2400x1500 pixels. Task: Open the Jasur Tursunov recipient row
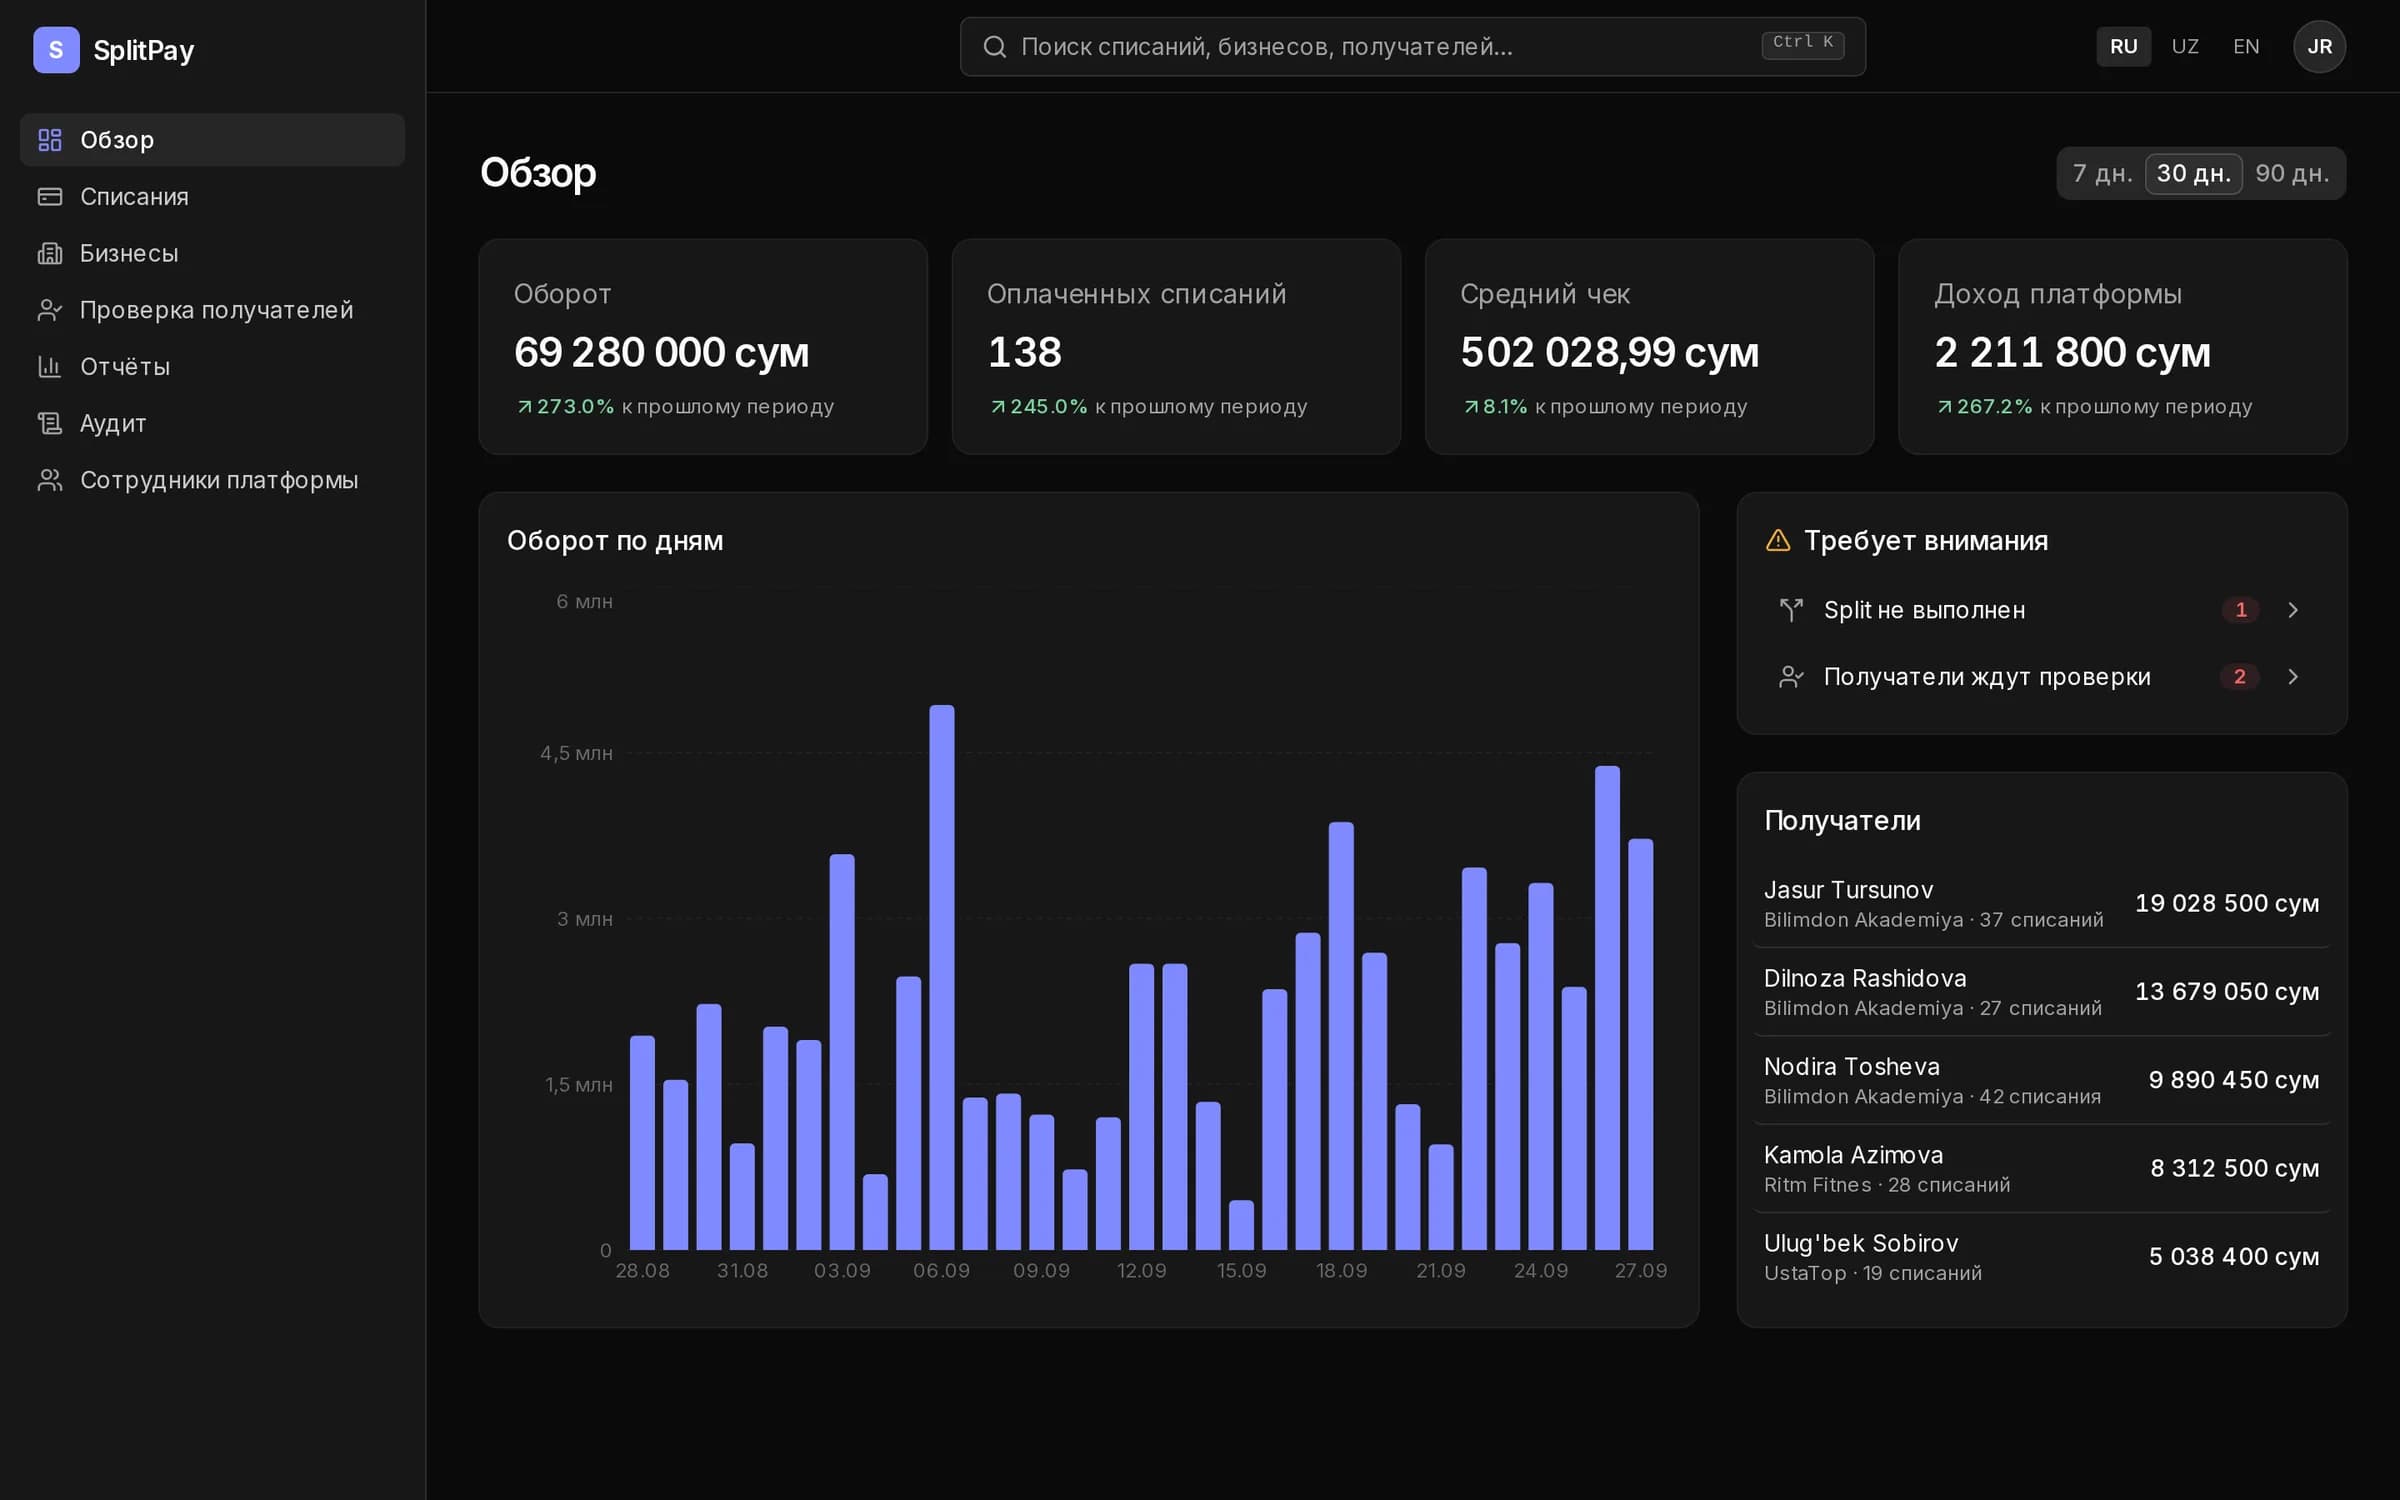coord(2041,904)
